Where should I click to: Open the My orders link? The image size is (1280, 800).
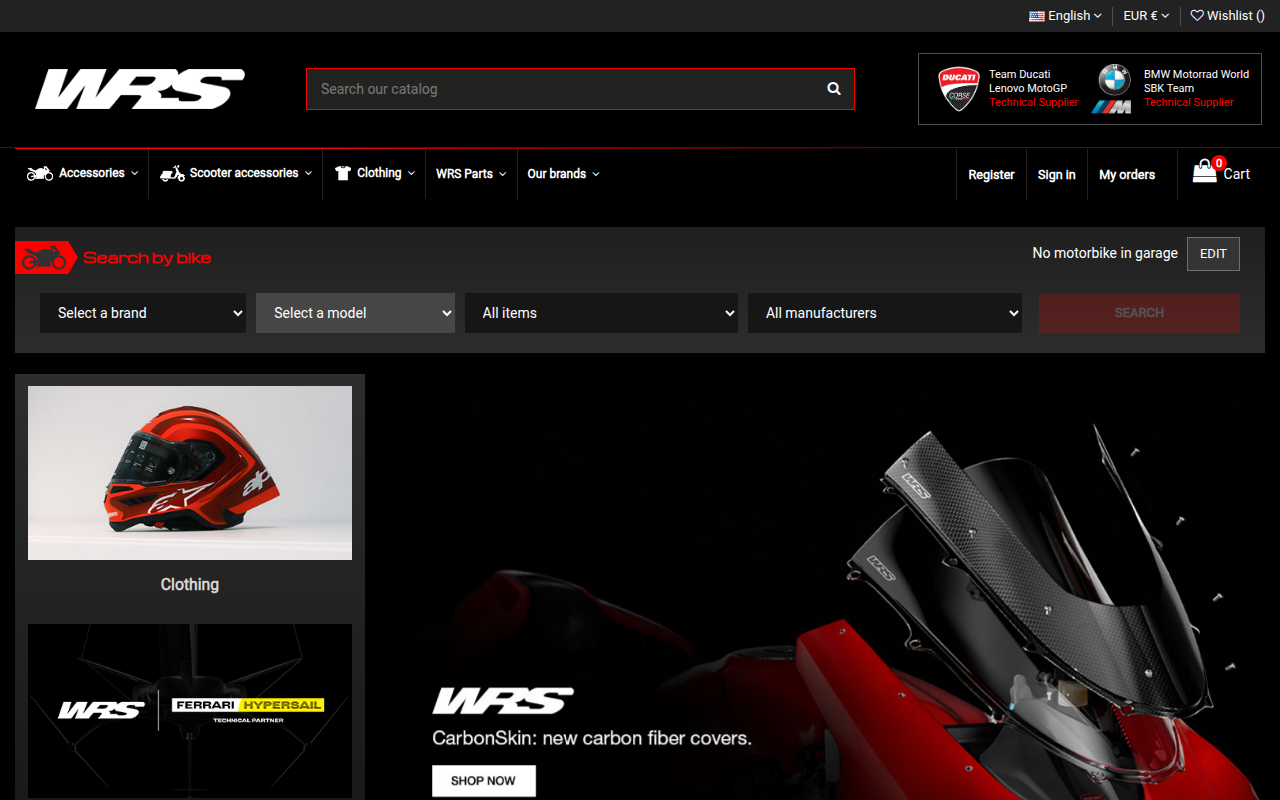(1127, 175)
